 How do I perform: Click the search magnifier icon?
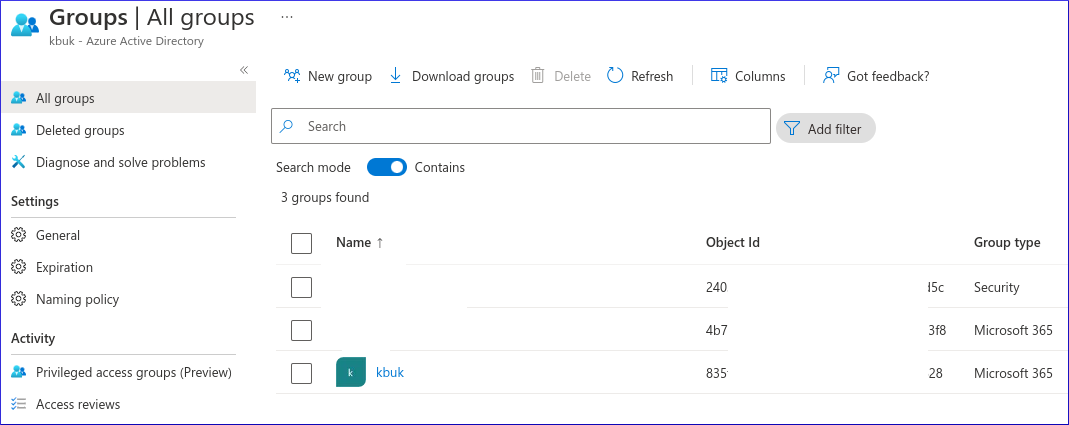pyautogui.click(x=287, y=126)
